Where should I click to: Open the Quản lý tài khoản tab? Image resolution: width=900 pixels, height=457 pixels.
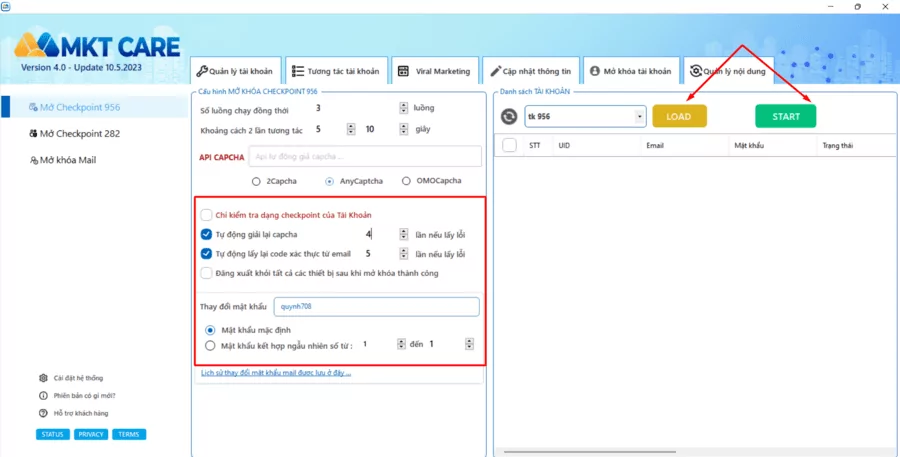[234, 71]
